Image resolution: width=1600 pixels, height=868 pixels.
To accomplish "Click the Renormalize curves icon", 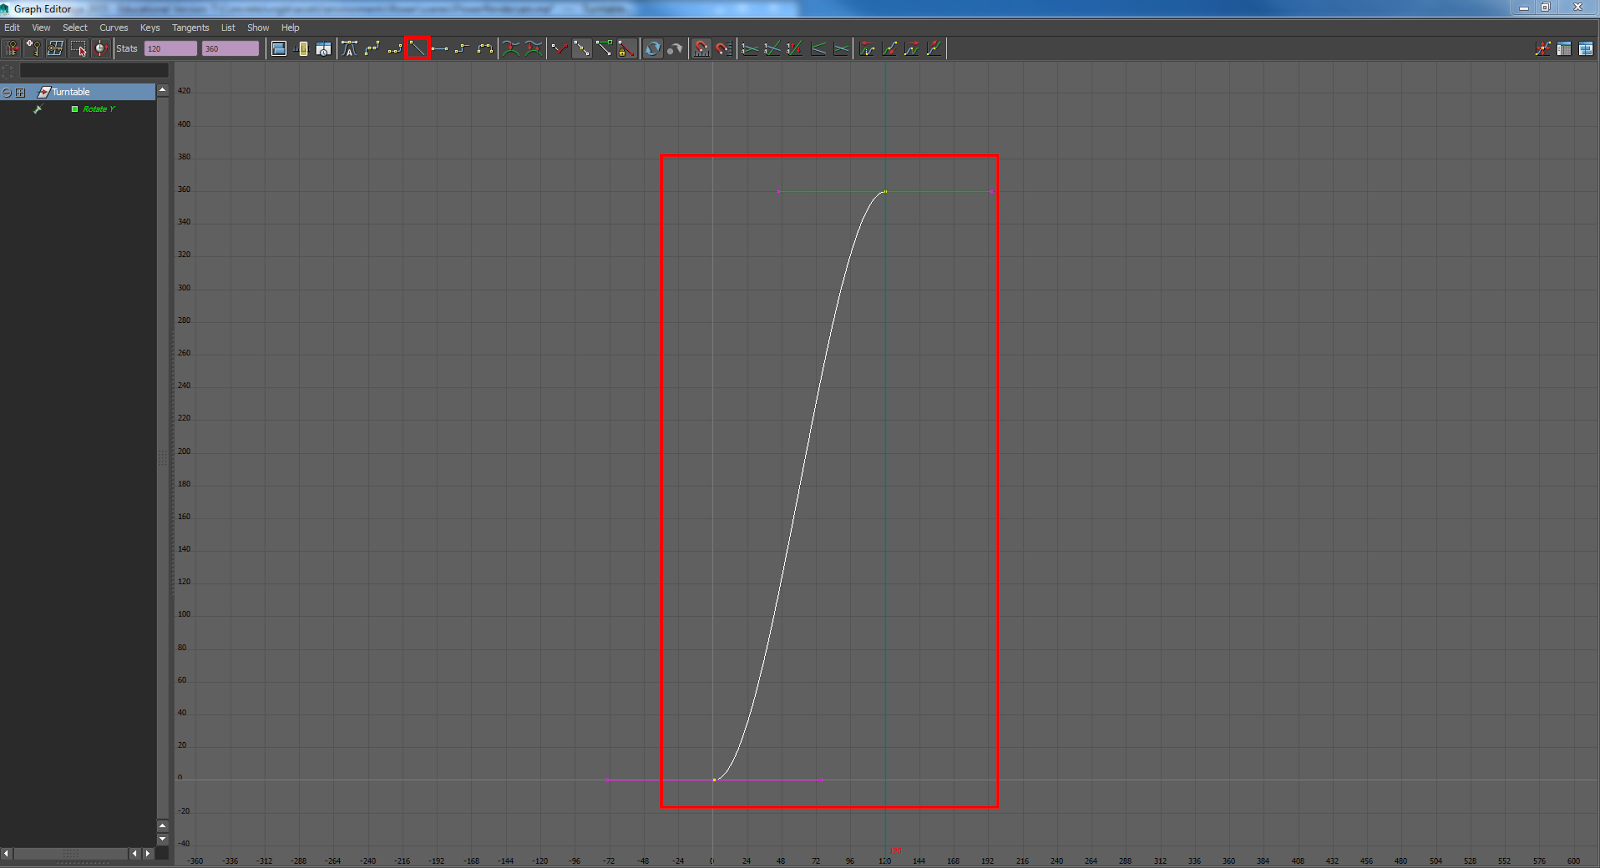I will pos(795,48).
